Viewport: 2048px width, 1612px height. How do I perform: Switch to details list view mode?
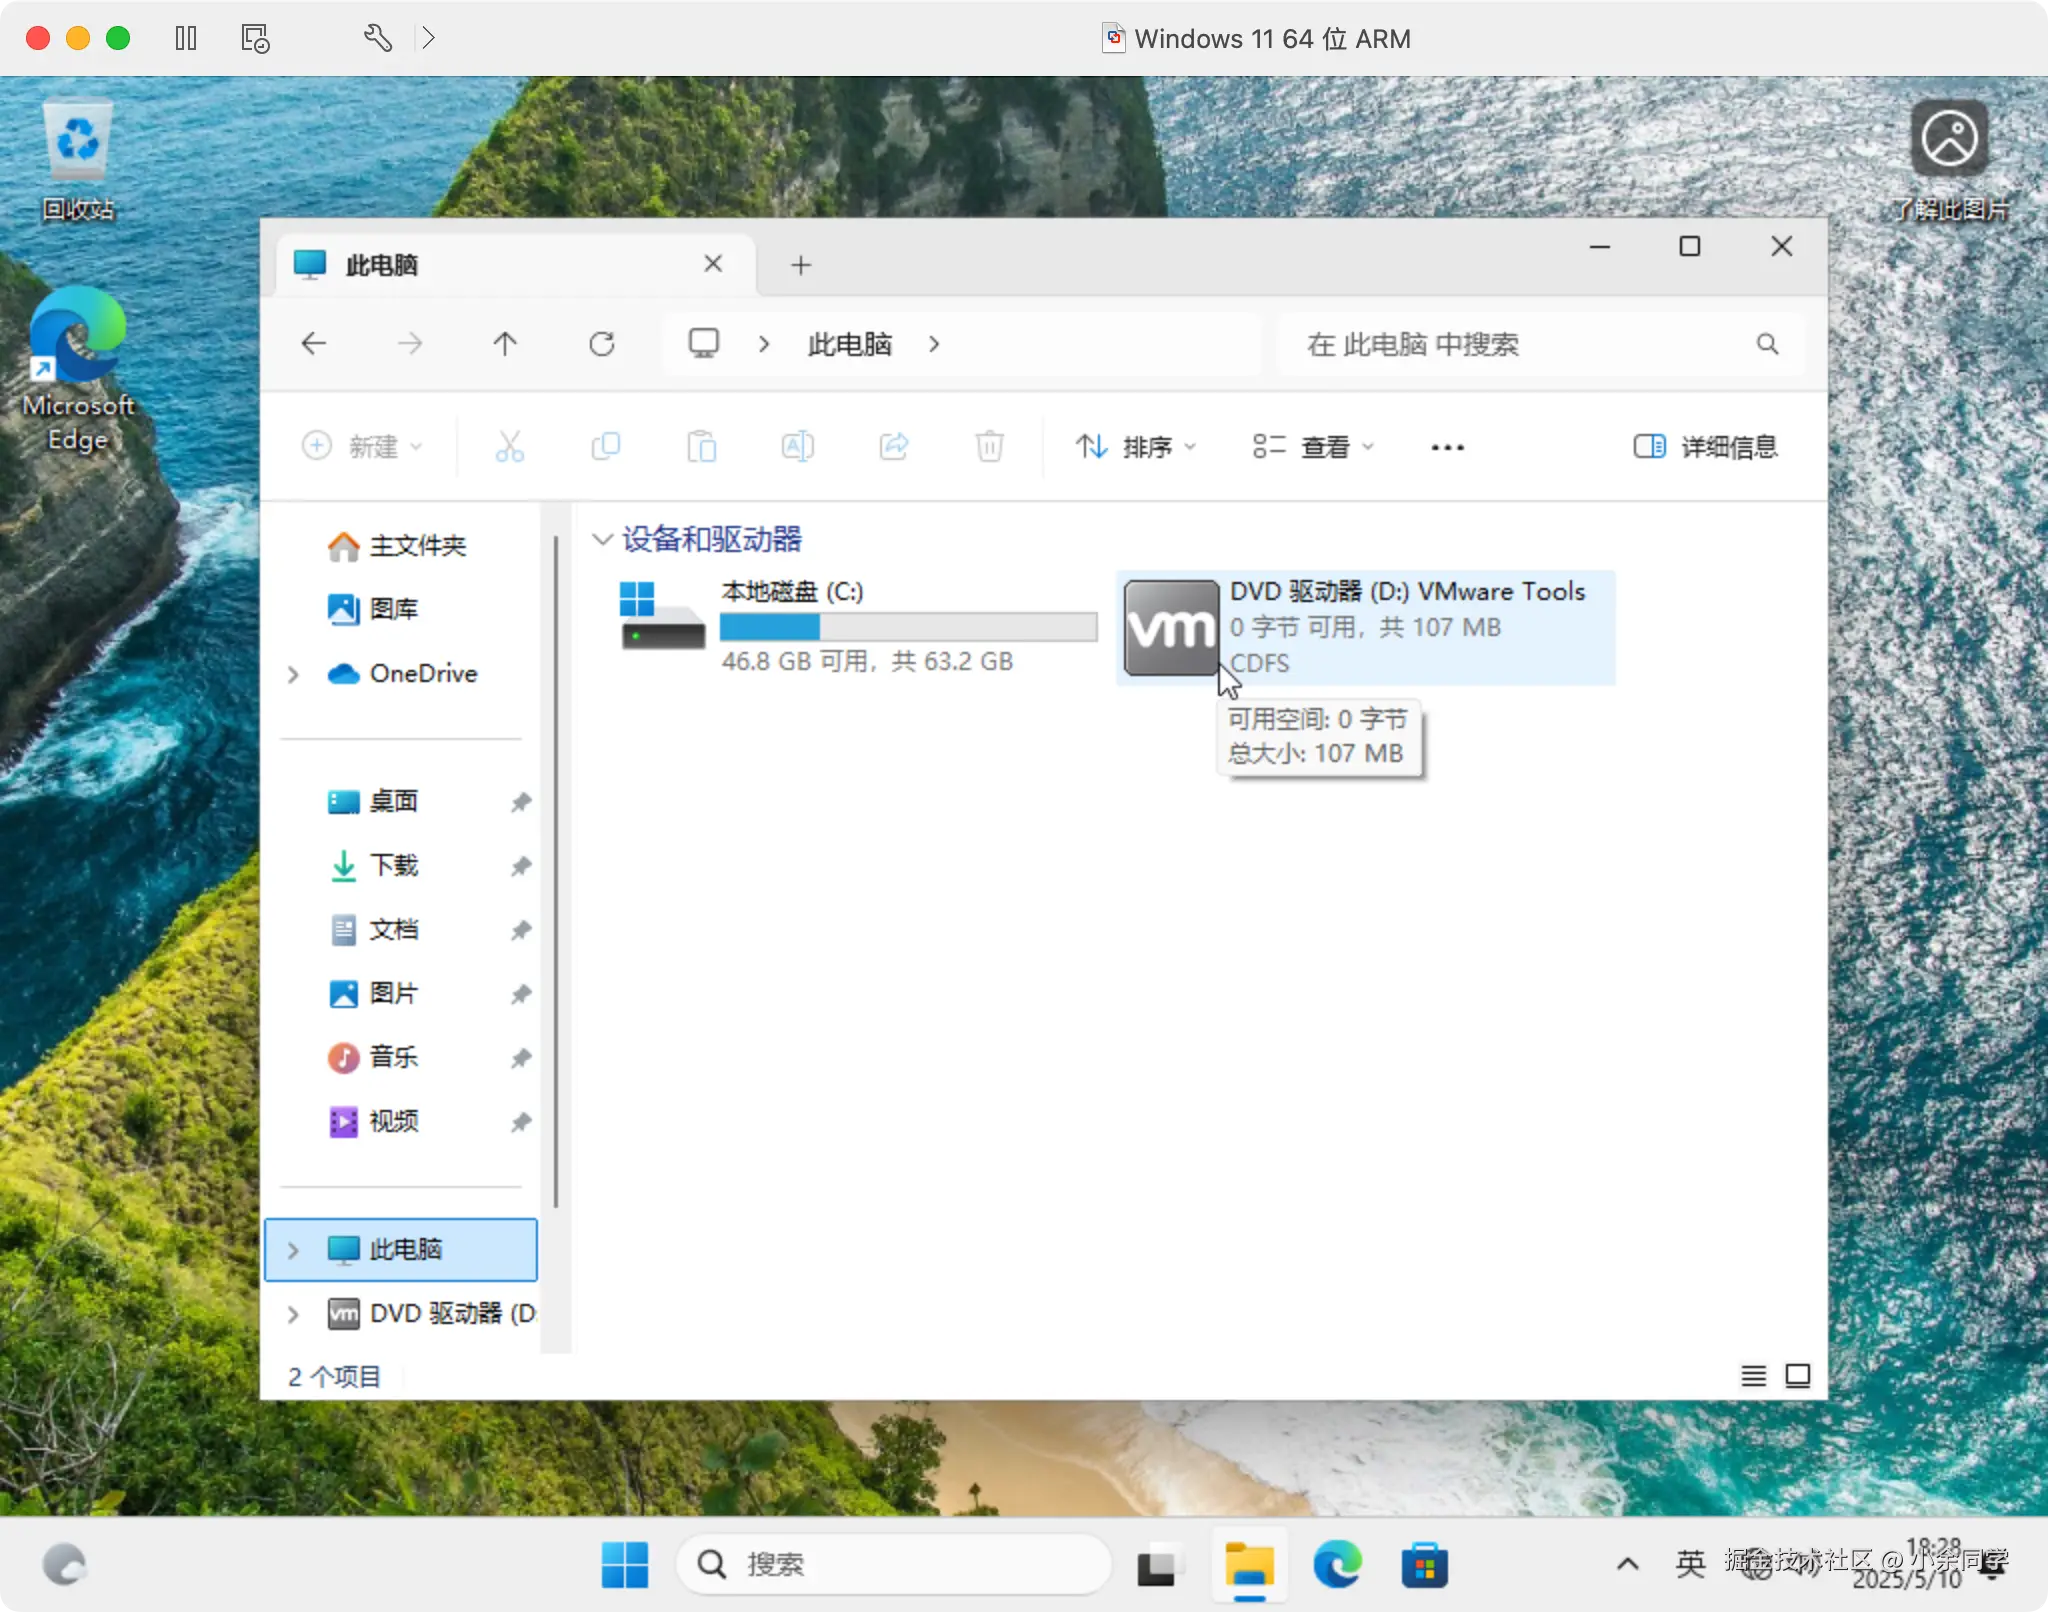[x=1753, y=1376]
